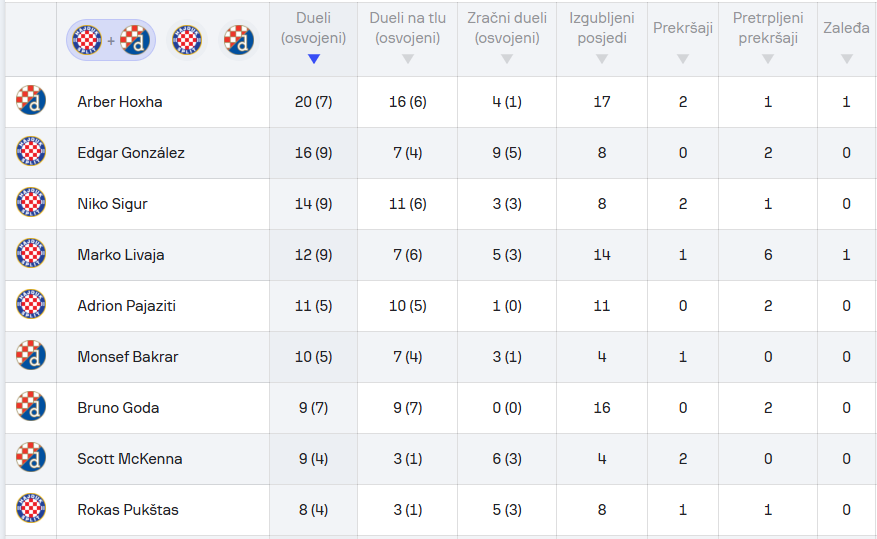Click the team crest beside Marko Livaja
Screen dimensions: 877x539
coord(31,254)
